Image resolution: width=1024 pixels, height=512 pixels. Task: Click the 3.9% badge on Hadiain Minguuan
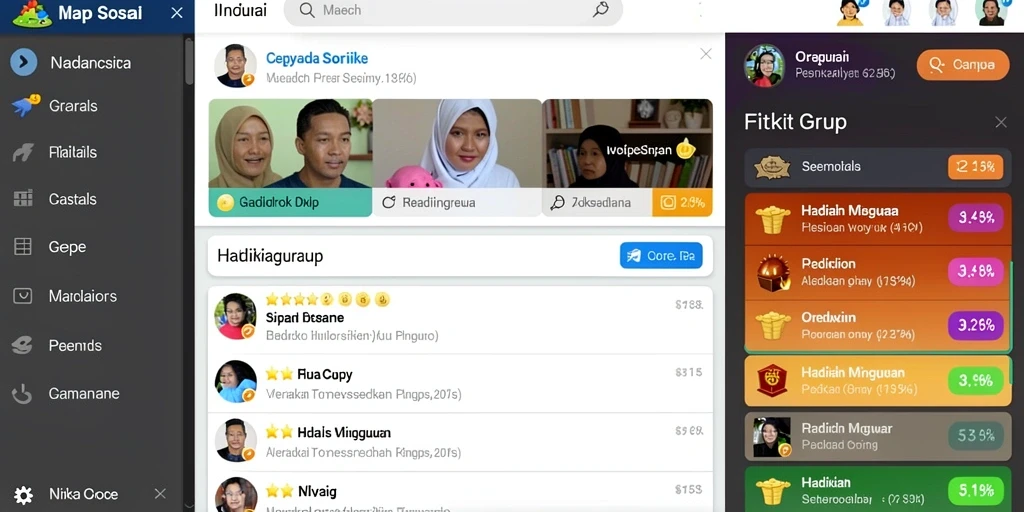(976, 379)
